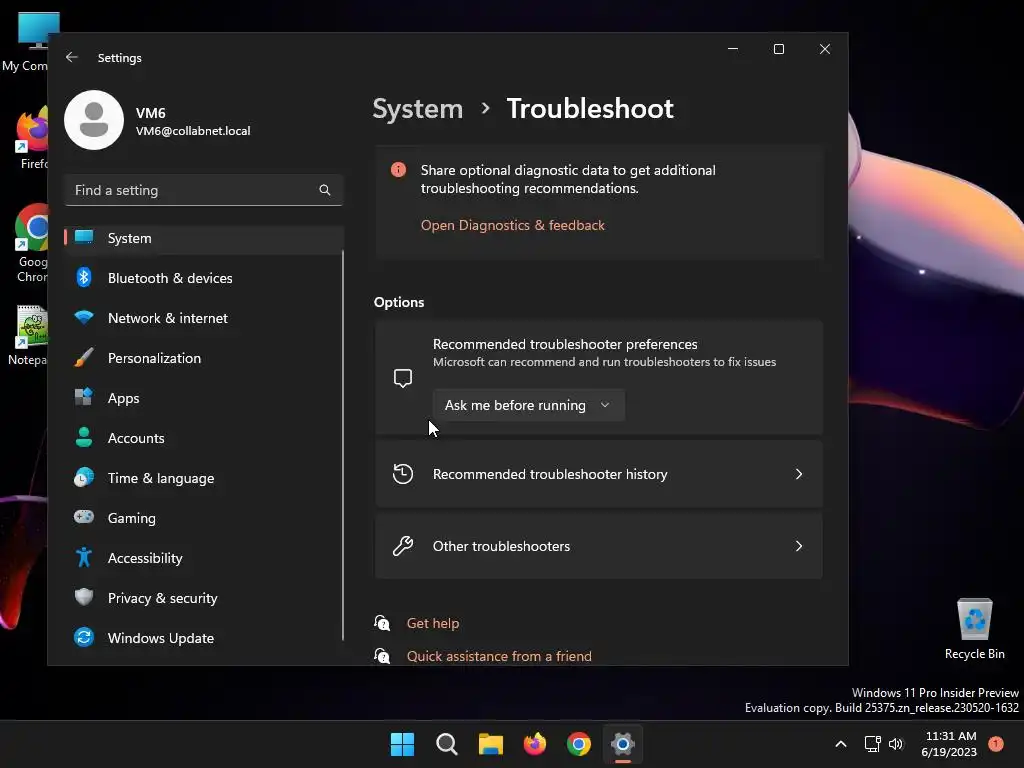The width and height of the screenshot is (1024, 768).
Task: Click the orange info alert icon
Action: (x=398, y=170)
